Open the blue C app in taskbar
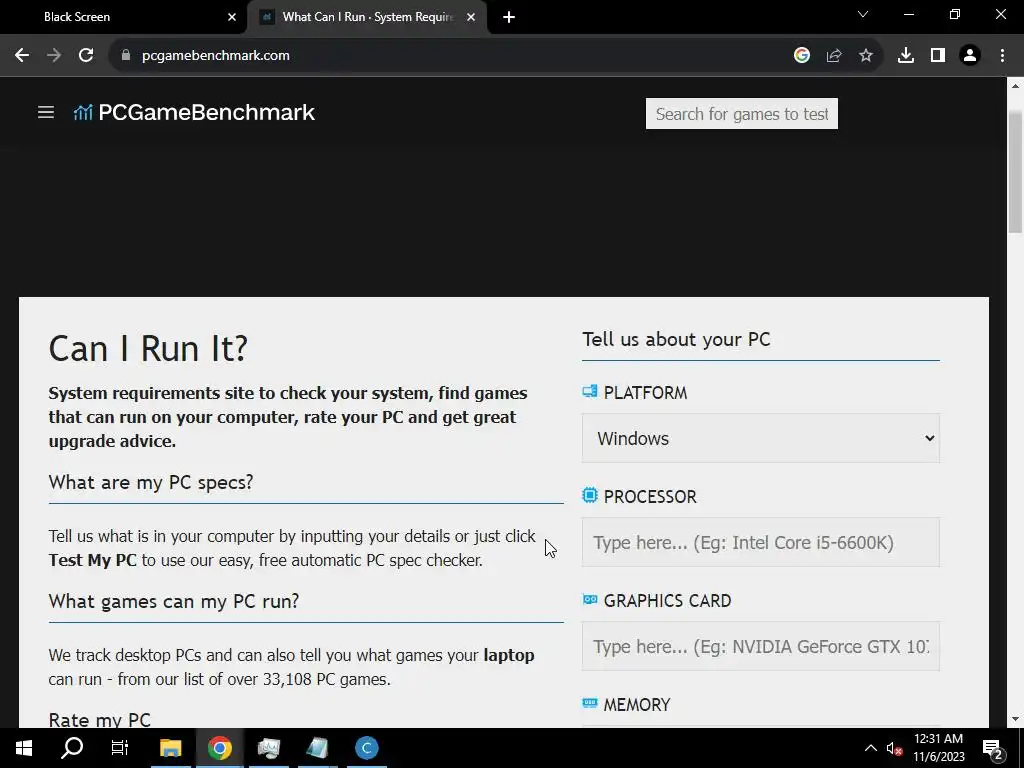Viewport: 1024px width, 768px height. pyautogui.click(x=366, y=748)
